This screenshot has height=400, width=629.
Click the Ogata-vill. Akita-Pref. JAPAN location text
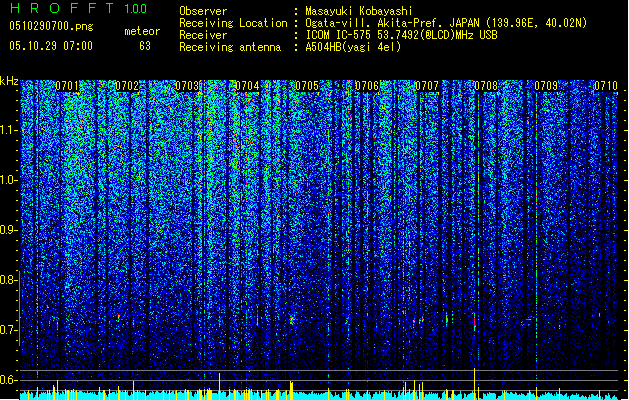tap(446, 23)
